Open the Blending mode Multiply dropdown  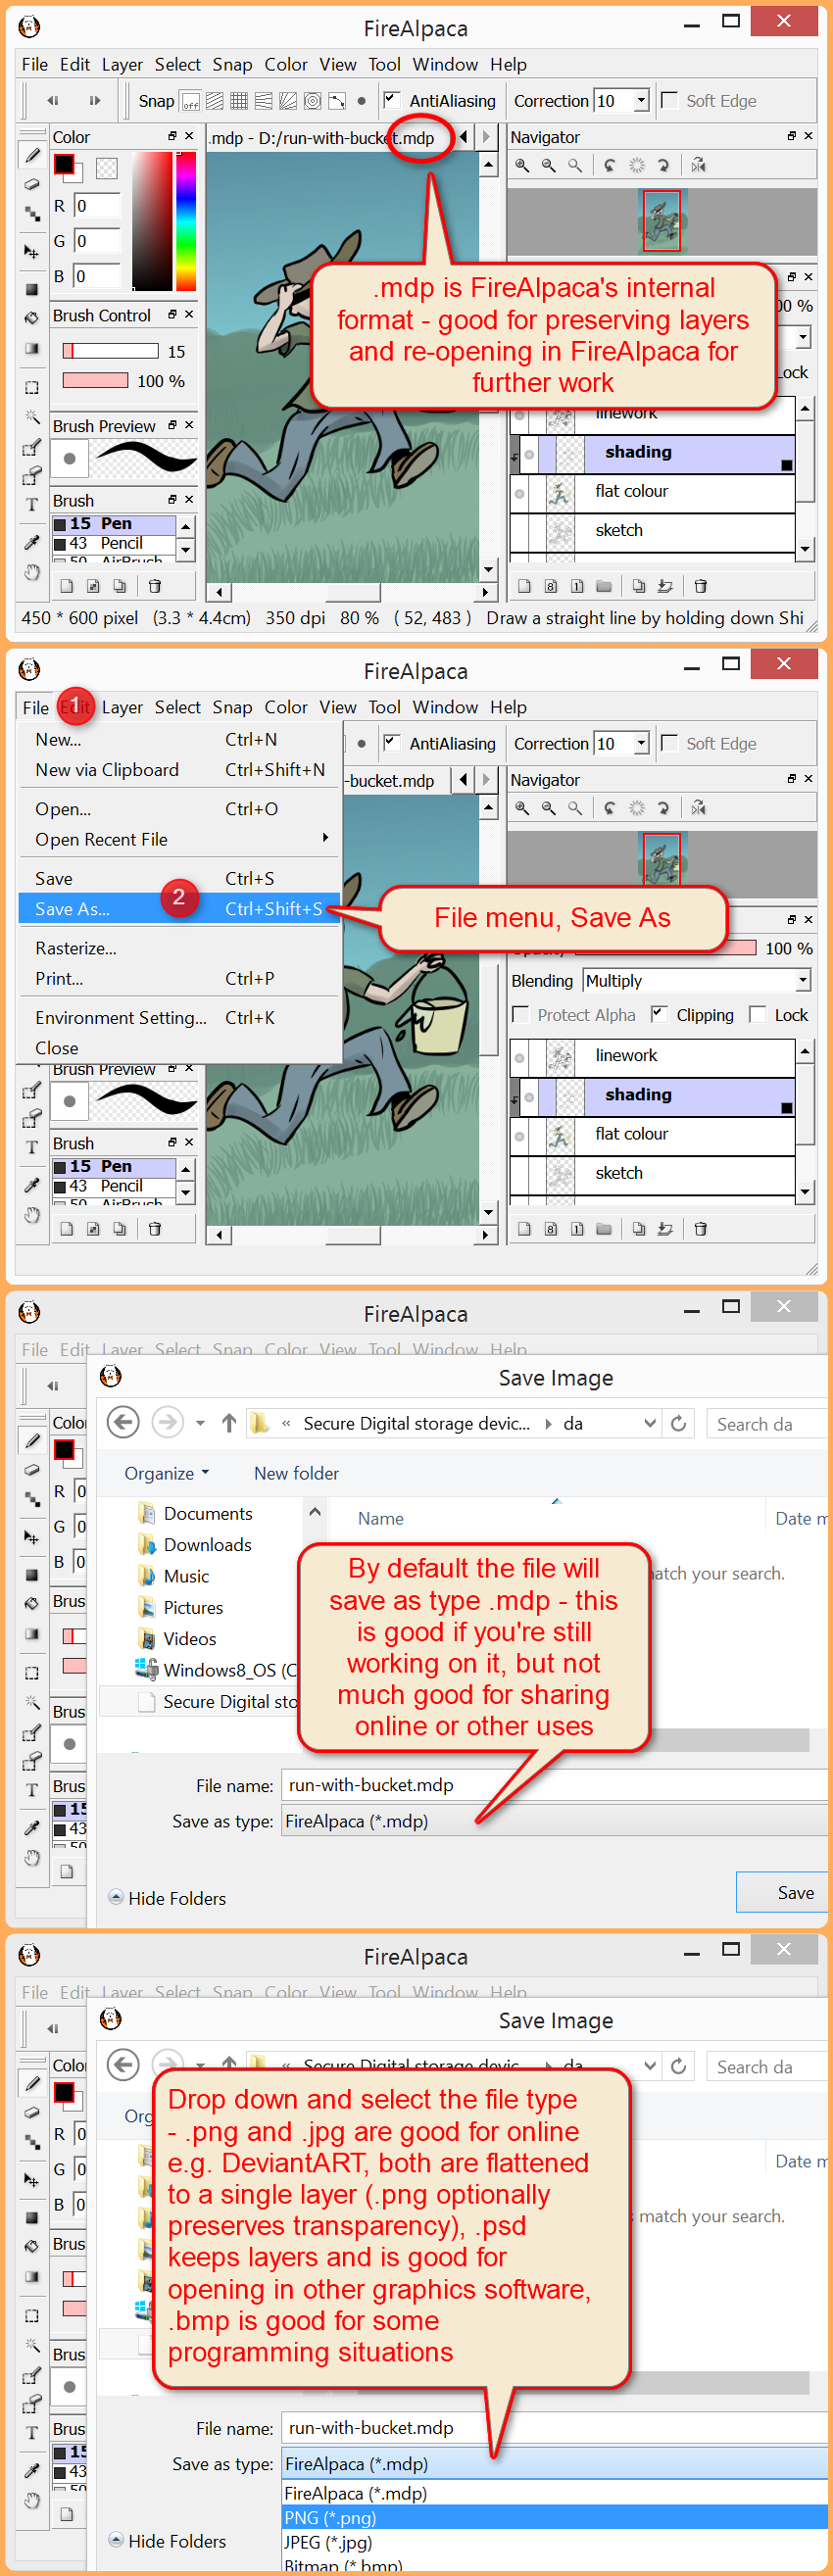tap(697, 981)
